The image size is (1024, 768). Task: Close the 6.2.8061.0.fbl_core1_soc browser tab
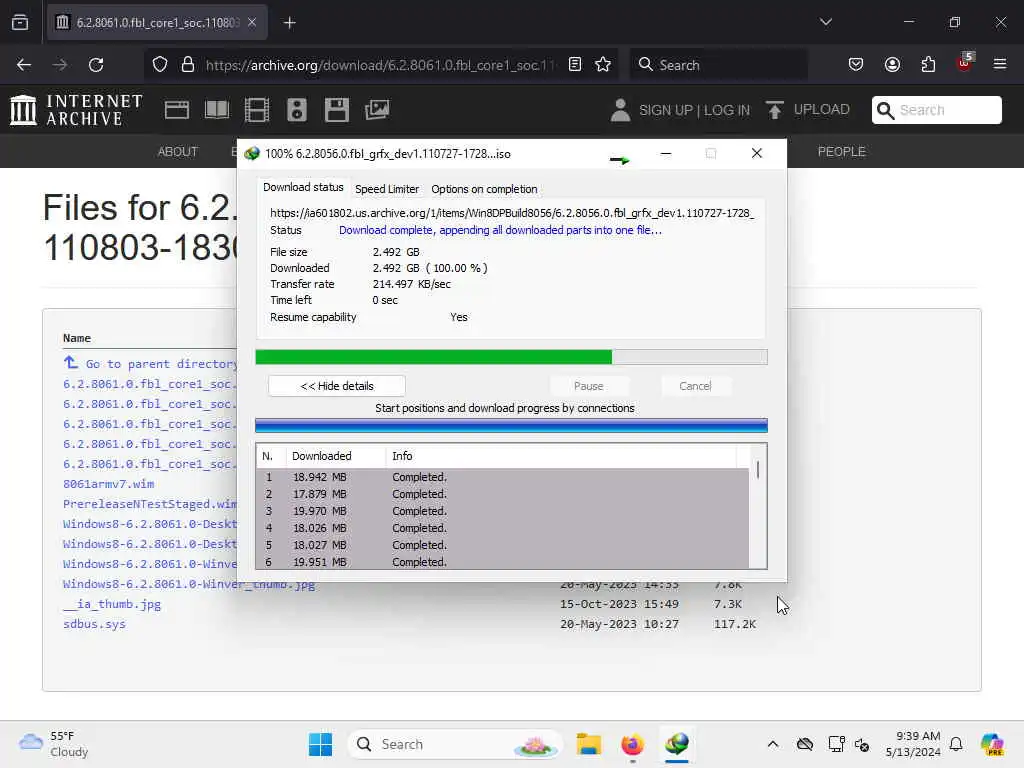[252, 22]
